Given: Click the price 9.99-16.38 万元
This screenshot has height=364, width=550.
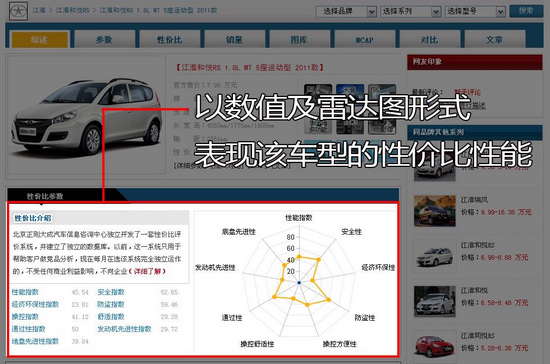Looking at the screenshot, I should pos(506,212).
